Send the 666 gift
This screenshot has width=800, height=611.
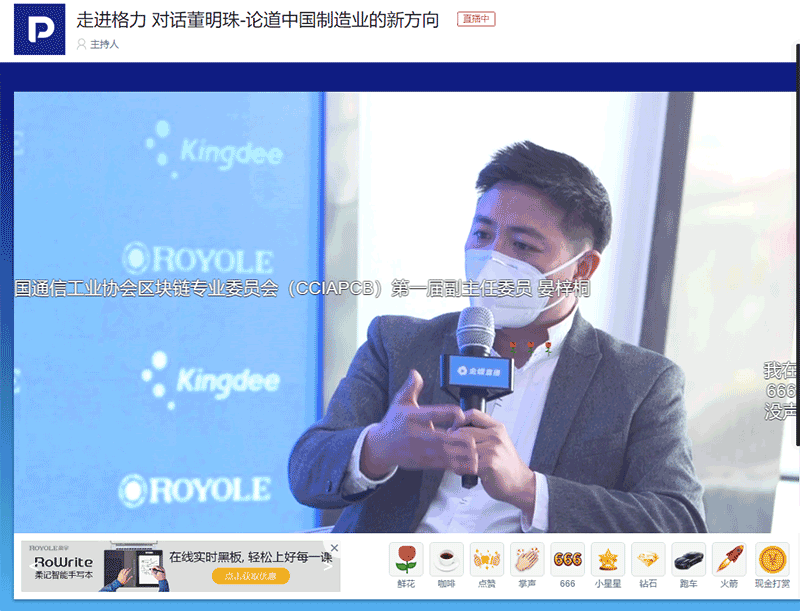click(x=567, y=560)
